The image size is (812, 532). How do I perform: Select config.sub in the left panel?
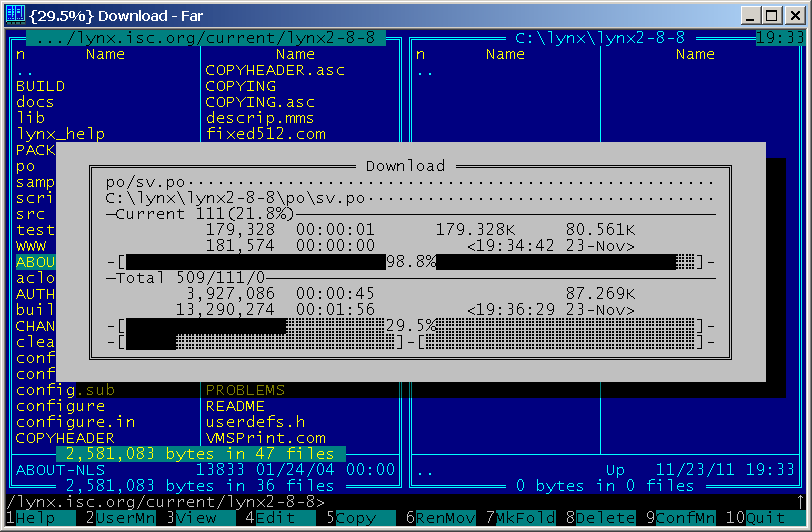(x=65, y=390)
